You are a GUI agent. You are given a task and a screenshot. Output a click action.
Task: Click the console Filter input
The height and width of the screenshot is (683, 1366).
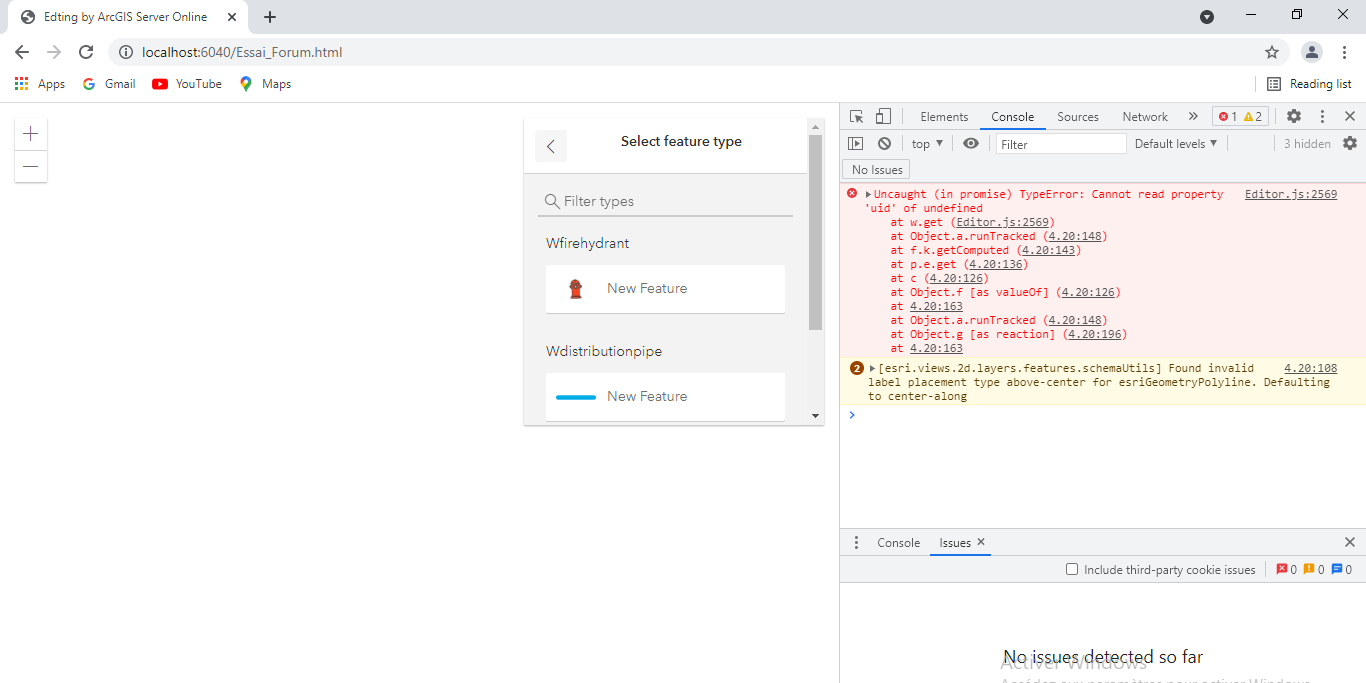tap(1061, 144)
